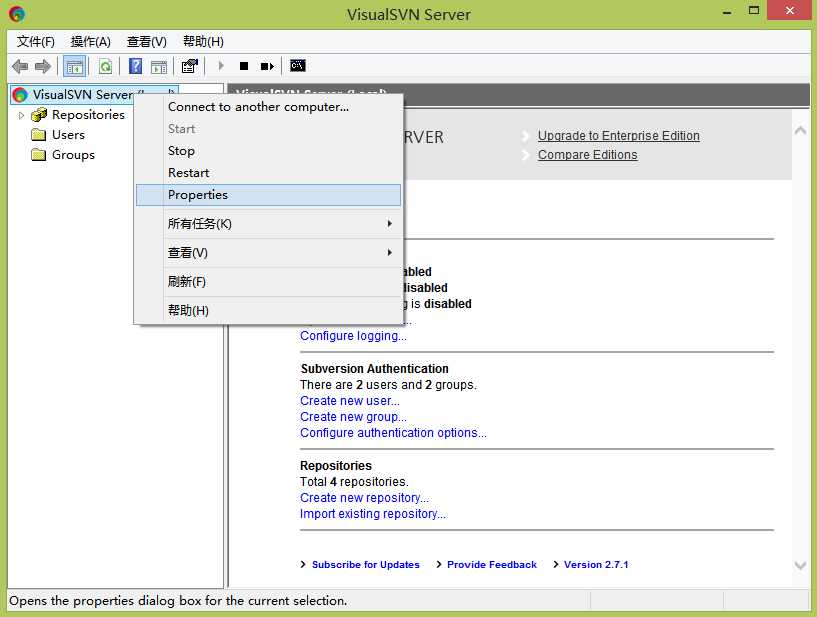Viewport: 817px width, 617px height.
Task: Choose Restart in the context menu
Action: pos(268,172)
